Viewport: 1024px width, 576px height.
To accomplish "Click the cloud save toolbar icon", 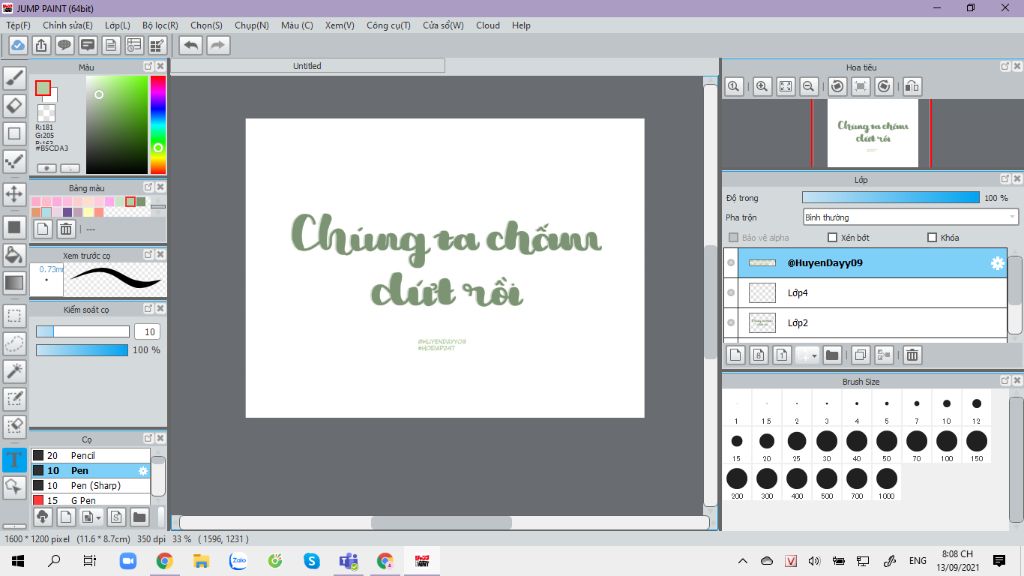I will click(18, 45).
